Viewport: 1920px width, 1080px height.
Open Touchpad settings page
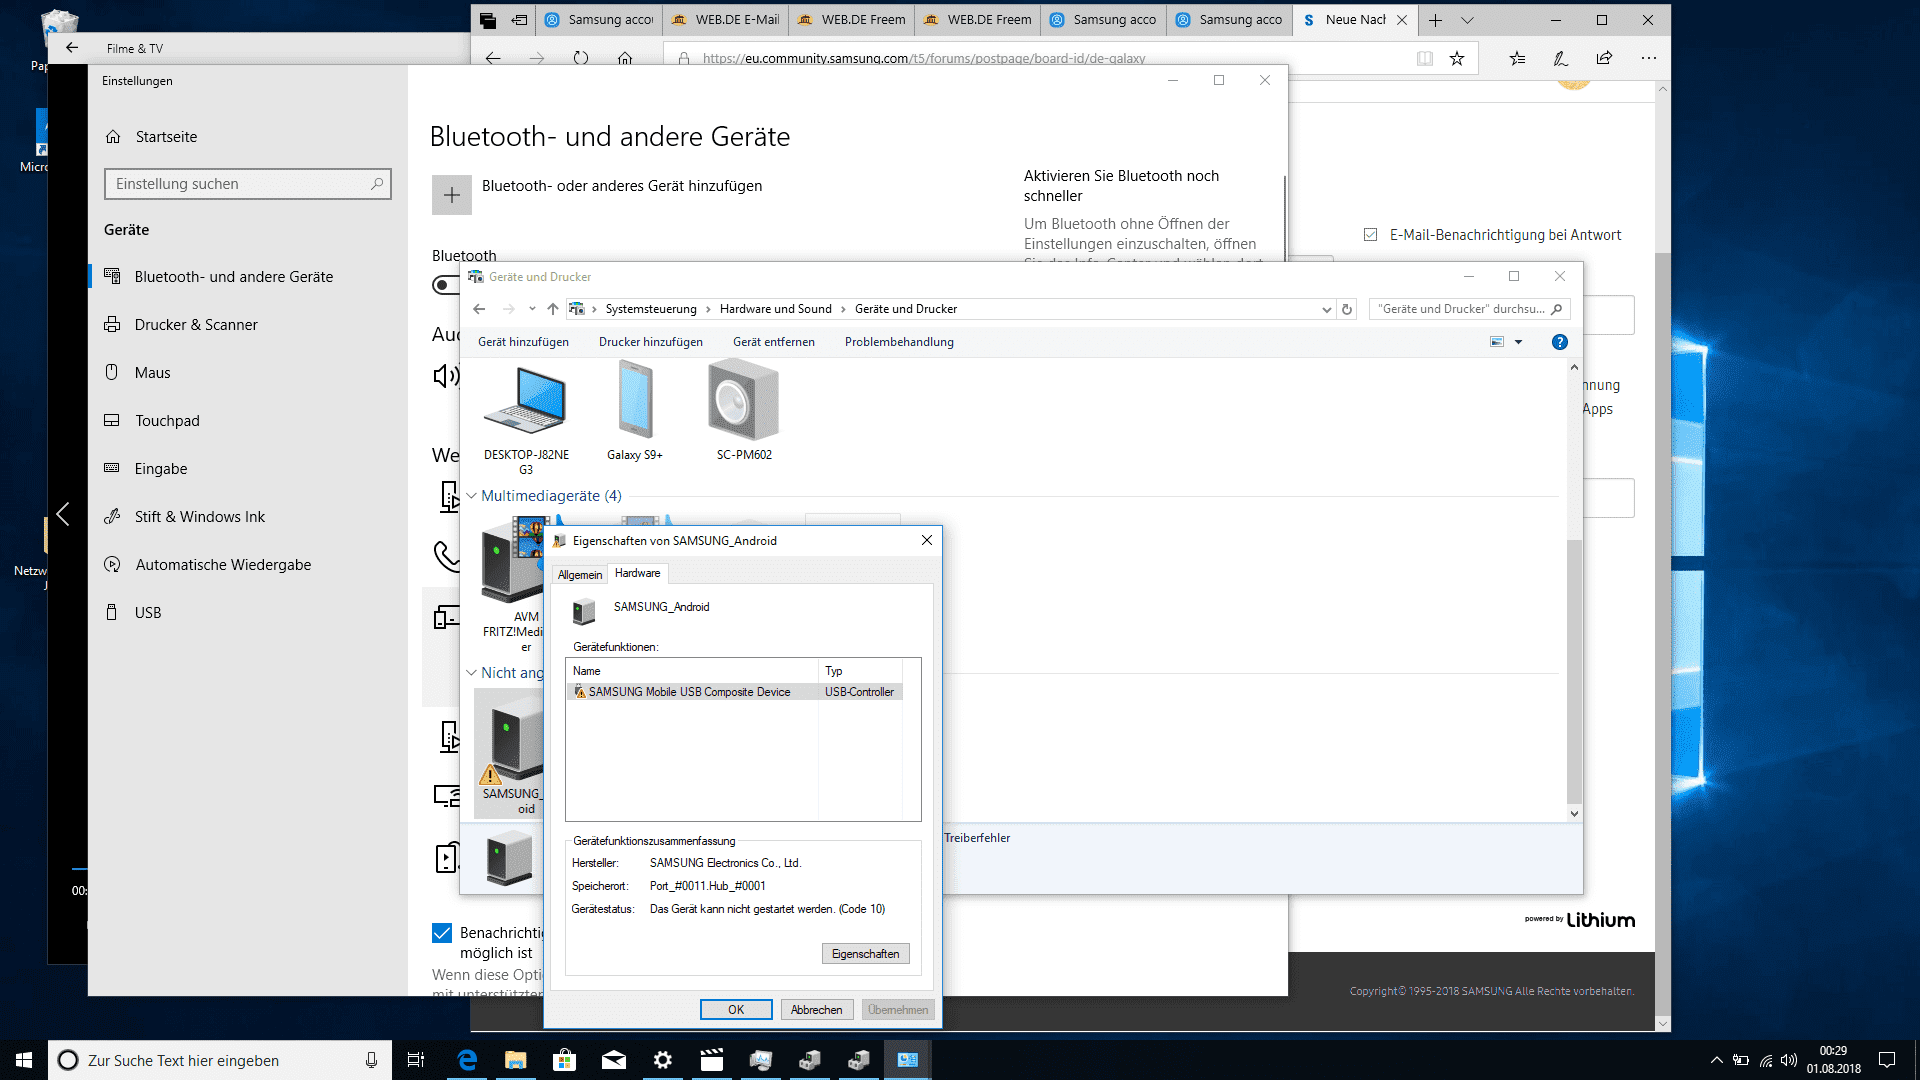pos(167,421)
